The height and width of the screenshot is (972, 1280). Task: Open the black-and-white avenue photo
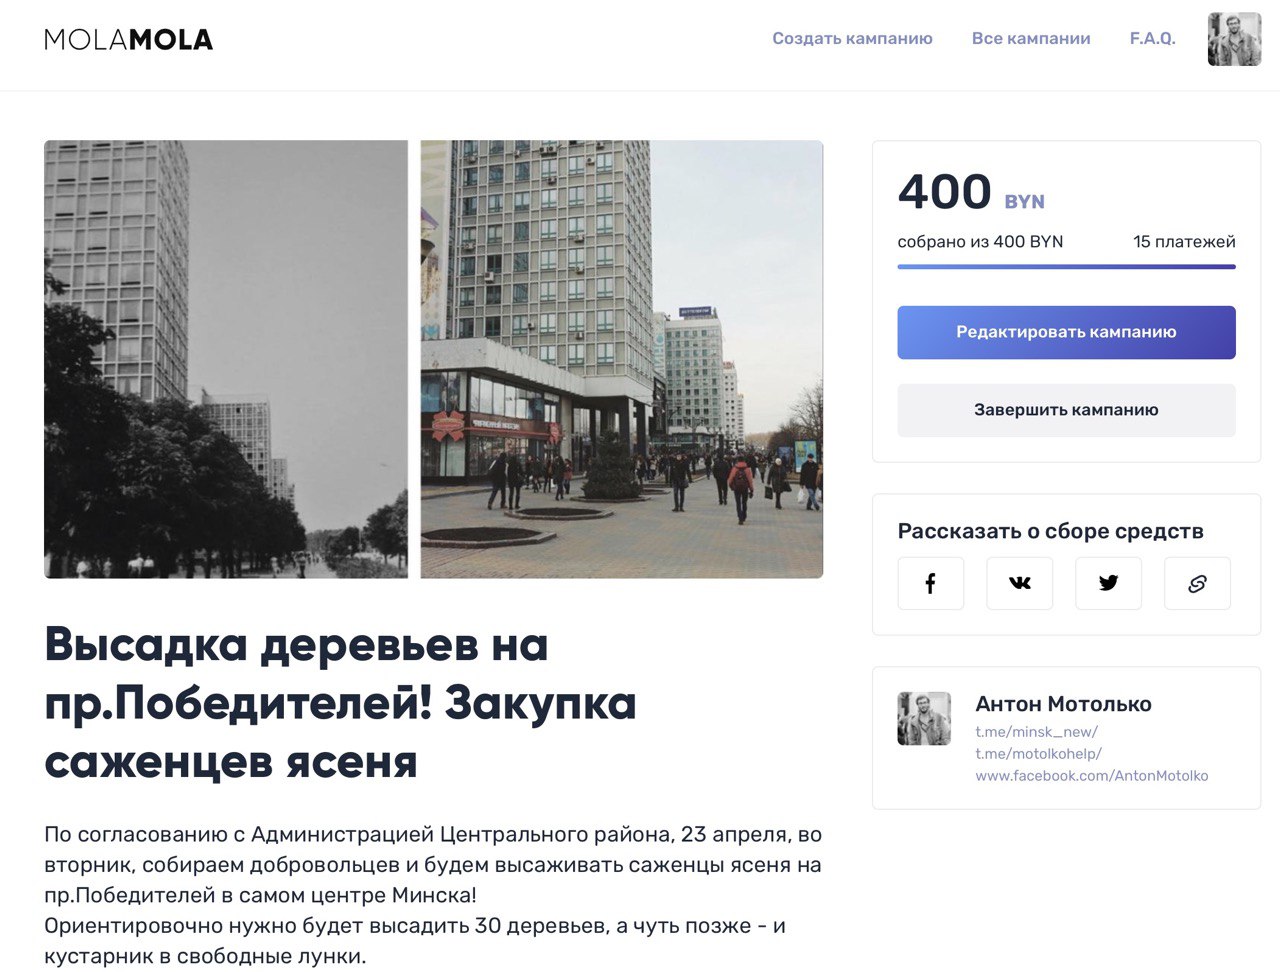[226, 359]
